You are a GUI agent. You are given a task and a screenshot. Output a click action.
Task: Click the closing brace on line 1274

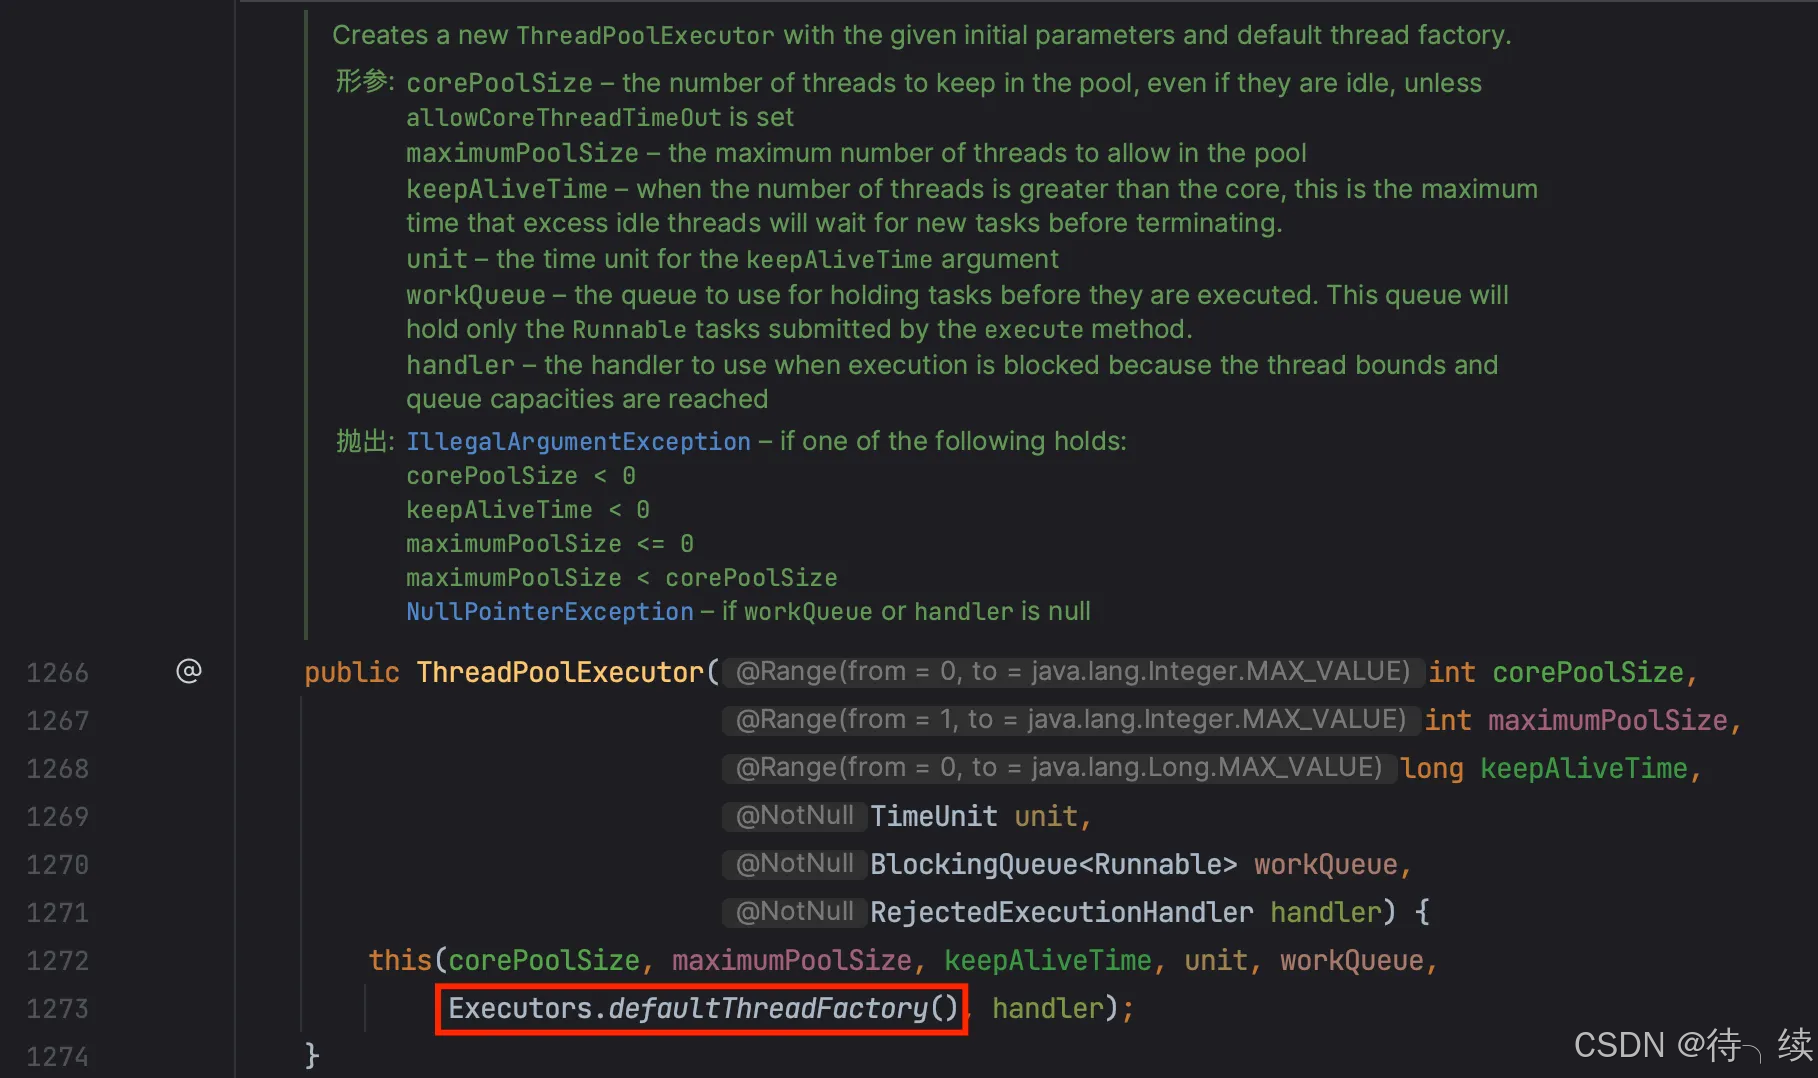(x=312, y=1056)
